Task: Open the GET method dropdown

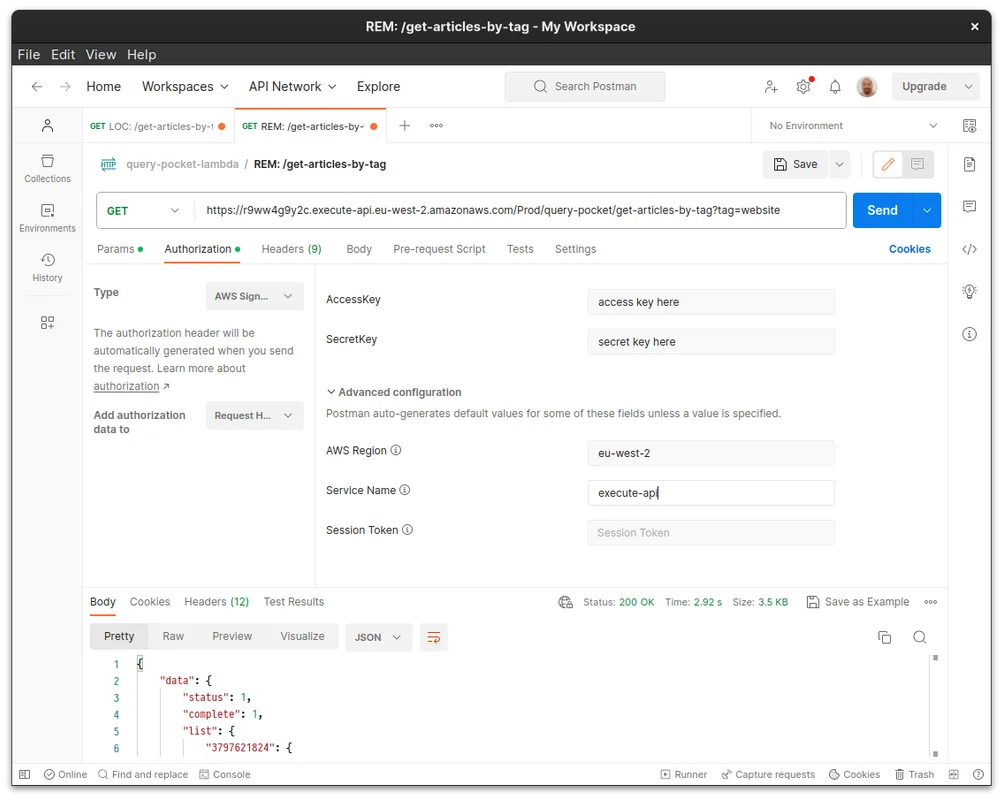Action: [x=144, y=211]
